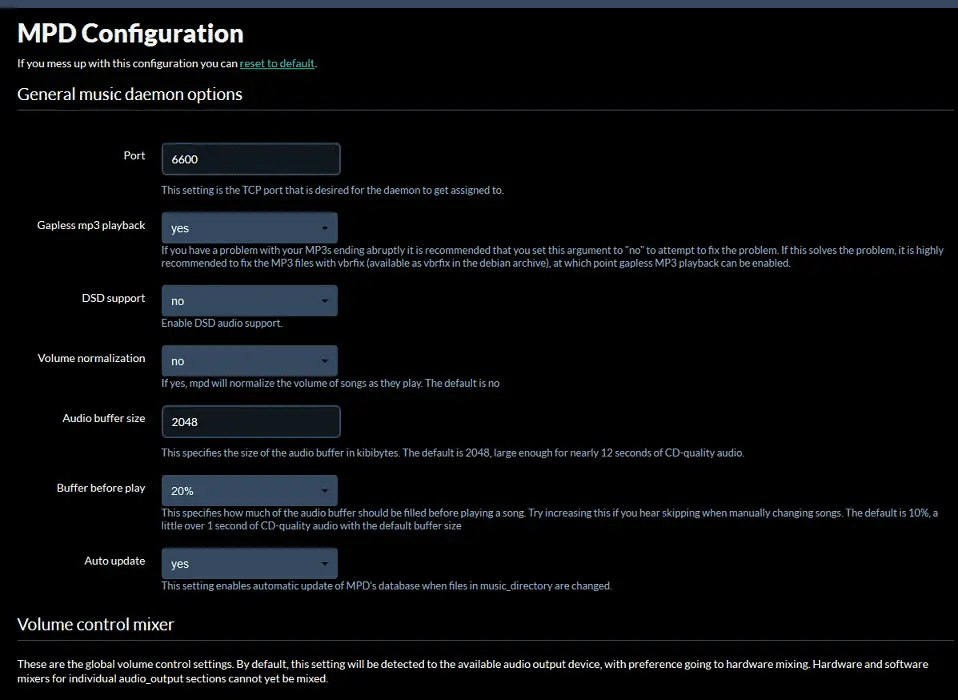Screen dimensions: 958x700
Task: Focus the Port input field showing 6600
Action: (x=251, y=159)
